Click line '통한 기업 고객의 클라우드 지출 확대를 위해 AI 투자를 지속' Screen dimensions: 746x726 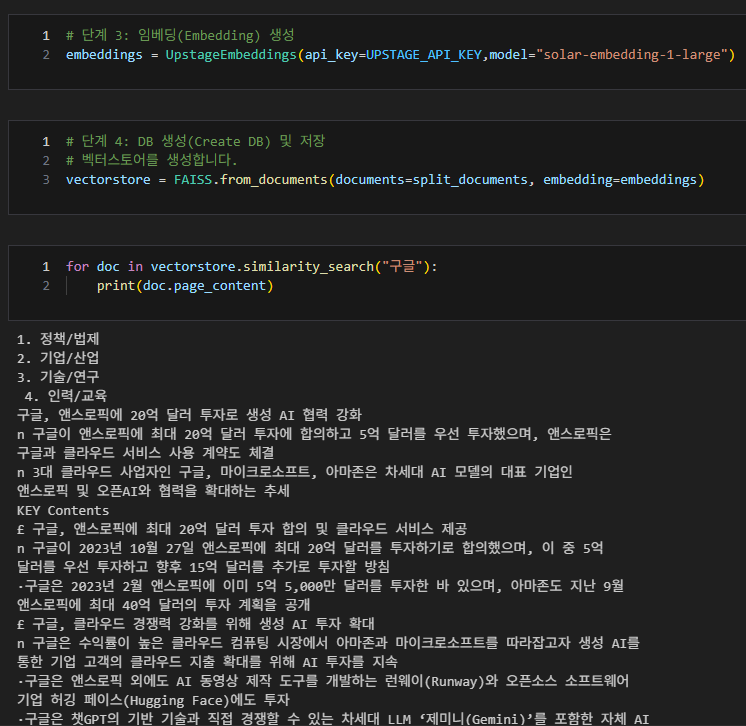tap(207, 662)
